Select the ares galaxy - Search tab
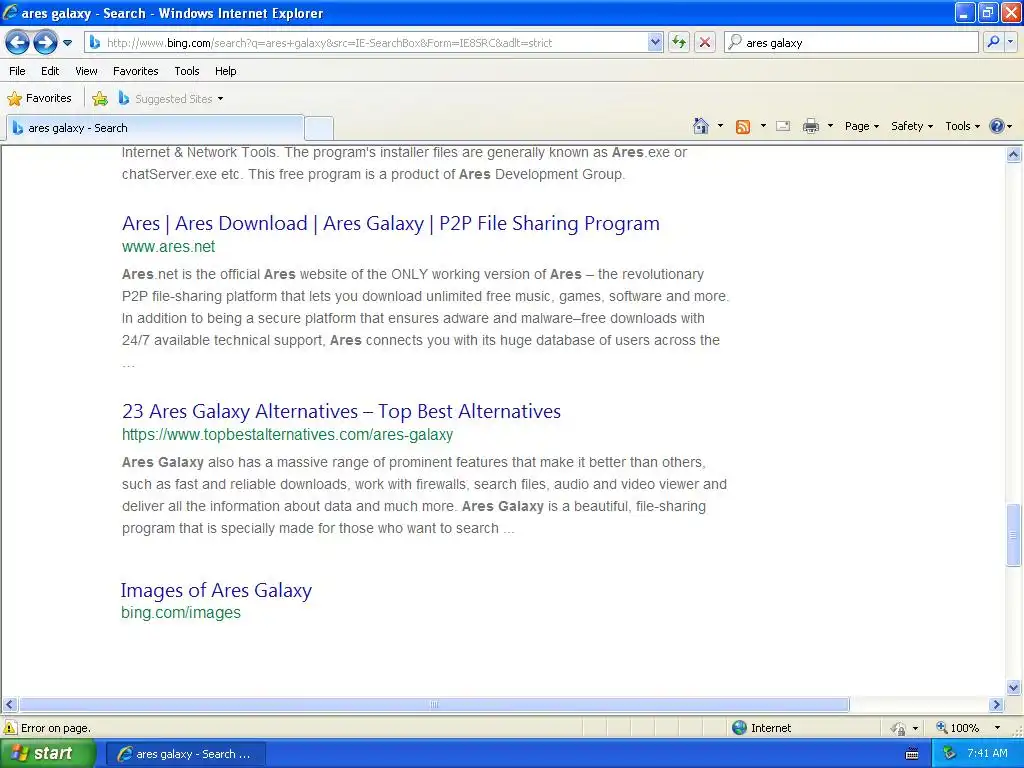 [155, 128]
